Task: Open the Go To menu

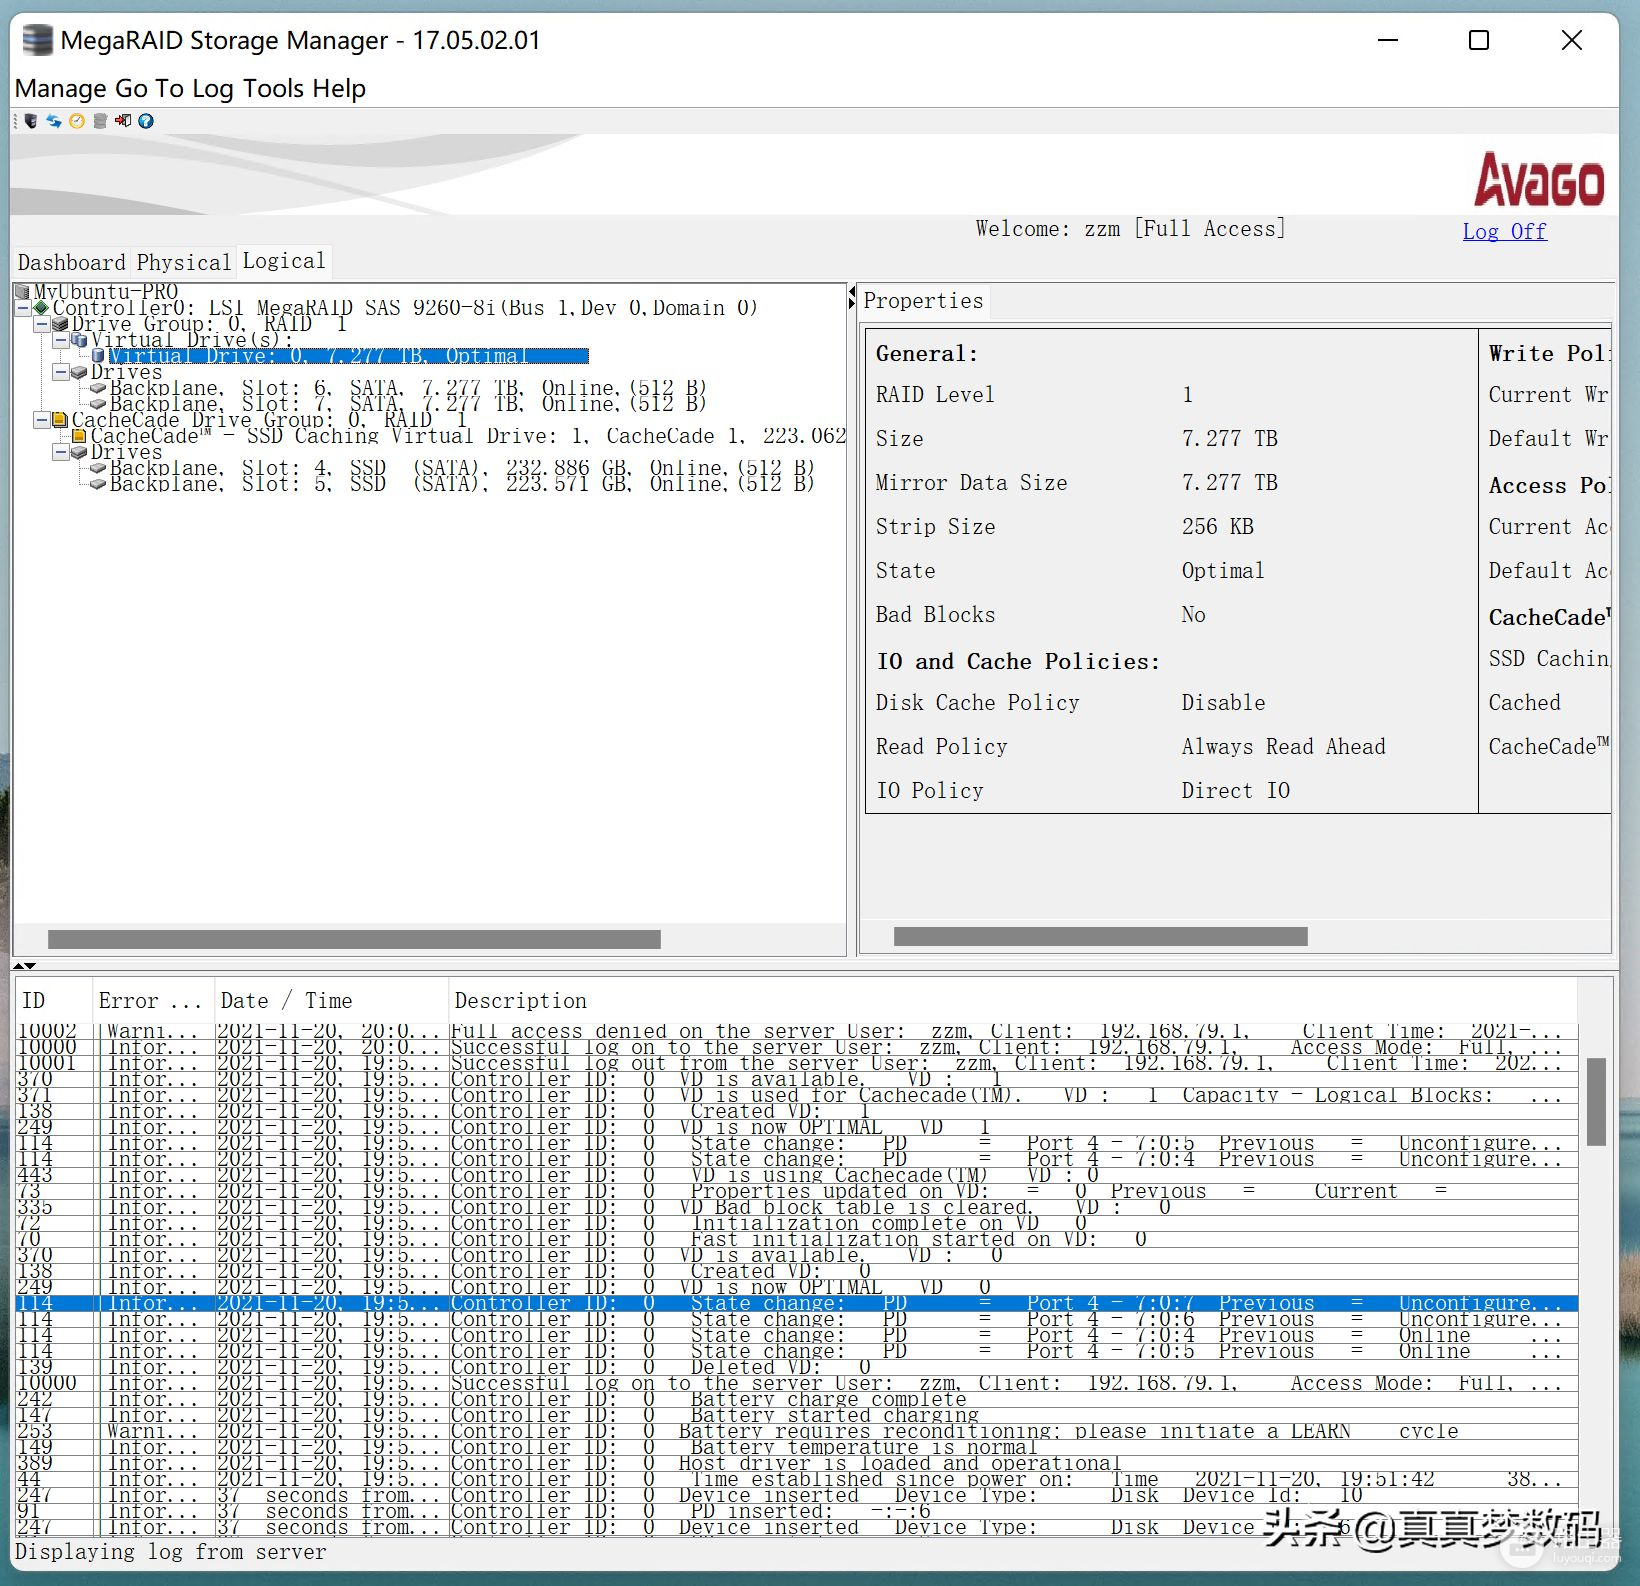Action: click(x=149, y=88)
